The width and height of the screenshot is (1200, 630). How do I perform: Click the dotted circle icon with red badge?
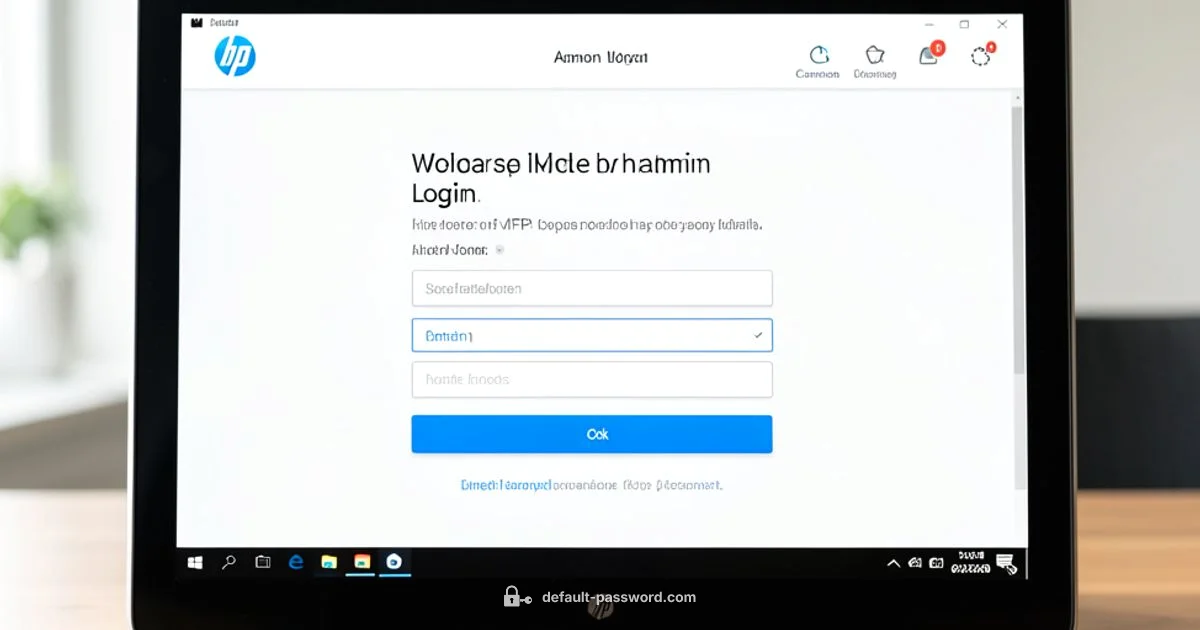click(980, 57)
